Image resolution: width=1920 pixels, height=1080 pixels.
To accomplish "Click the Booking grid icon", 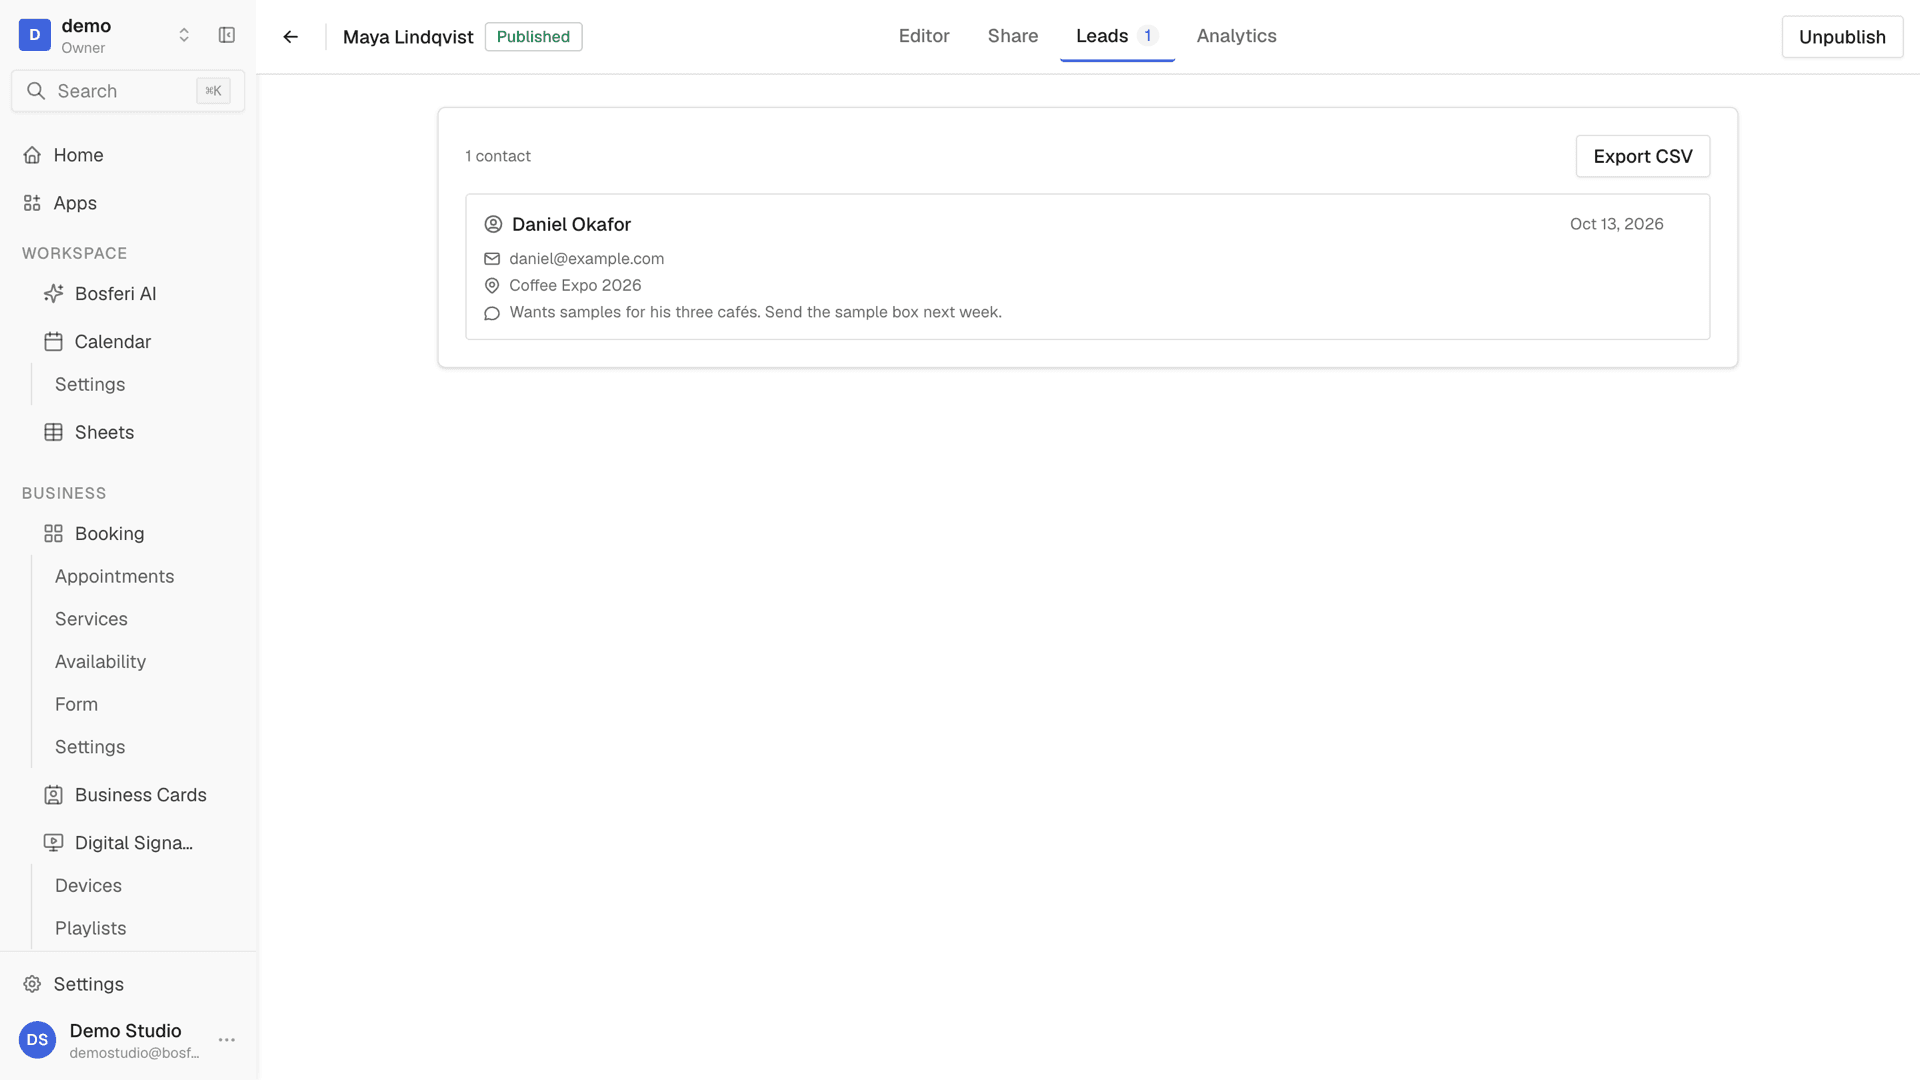I will pos(54,533).
